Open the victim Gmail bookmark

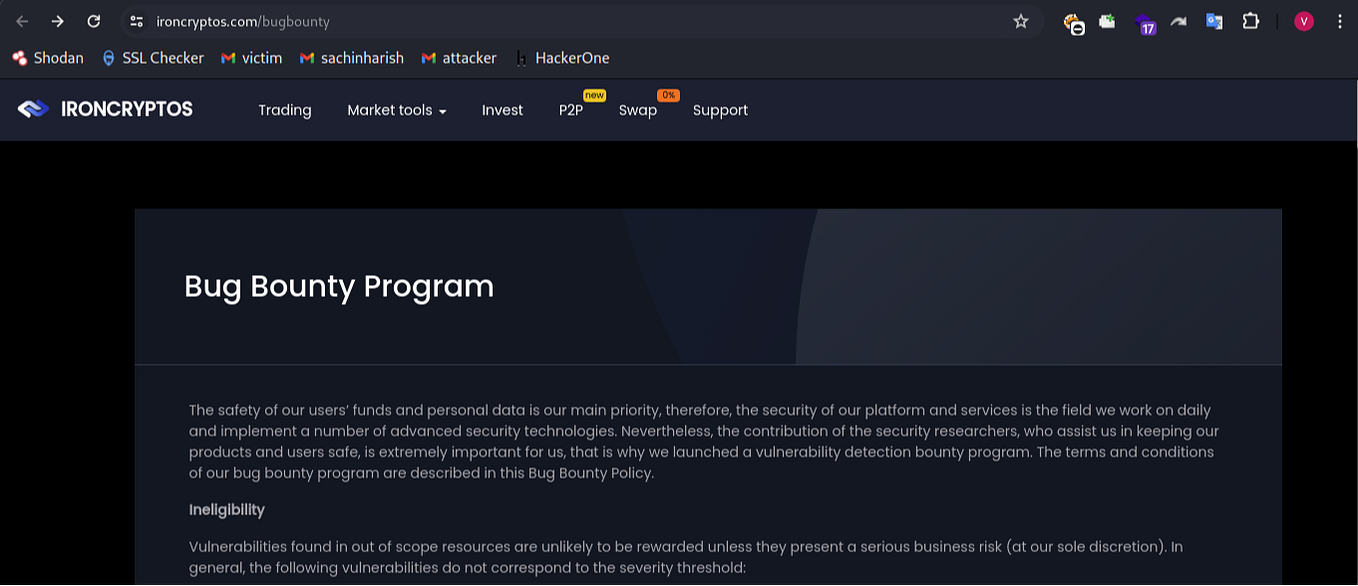point(251,58)
